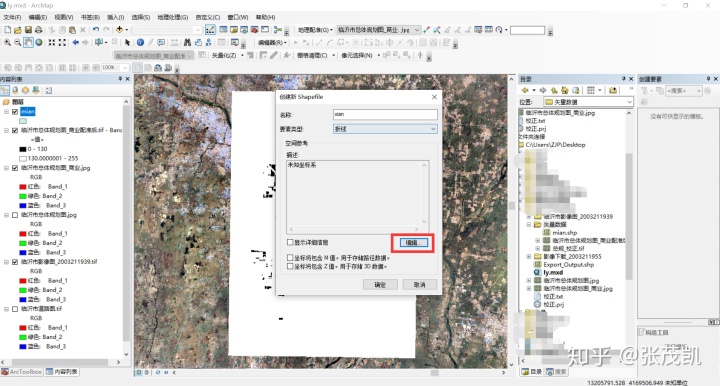The width and height of the screenshot is (720, 386).
Task: Click Connect To Folder icon in Catalog
Action: click(x=613, y=90)
